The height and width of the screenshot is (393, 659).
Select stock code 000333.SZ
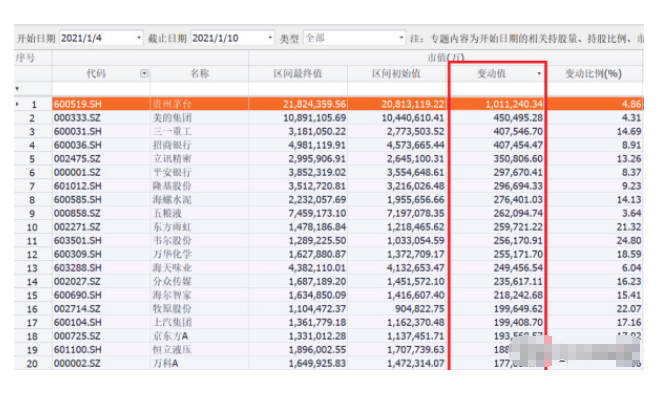(77, 118)
